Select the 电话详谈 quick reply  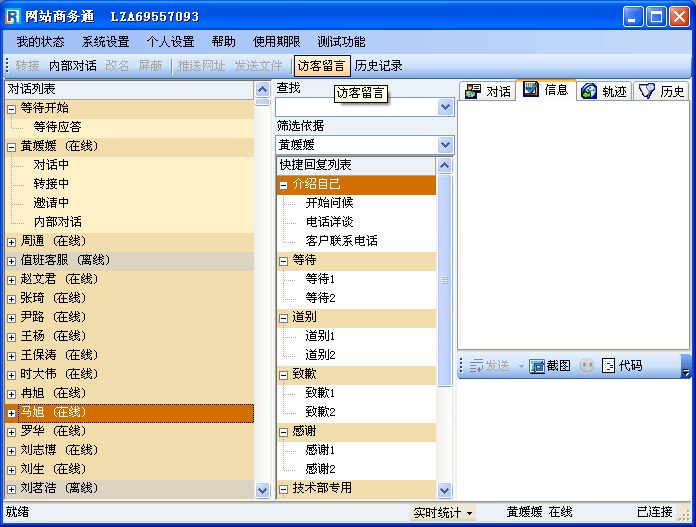[x=329, y=222]
